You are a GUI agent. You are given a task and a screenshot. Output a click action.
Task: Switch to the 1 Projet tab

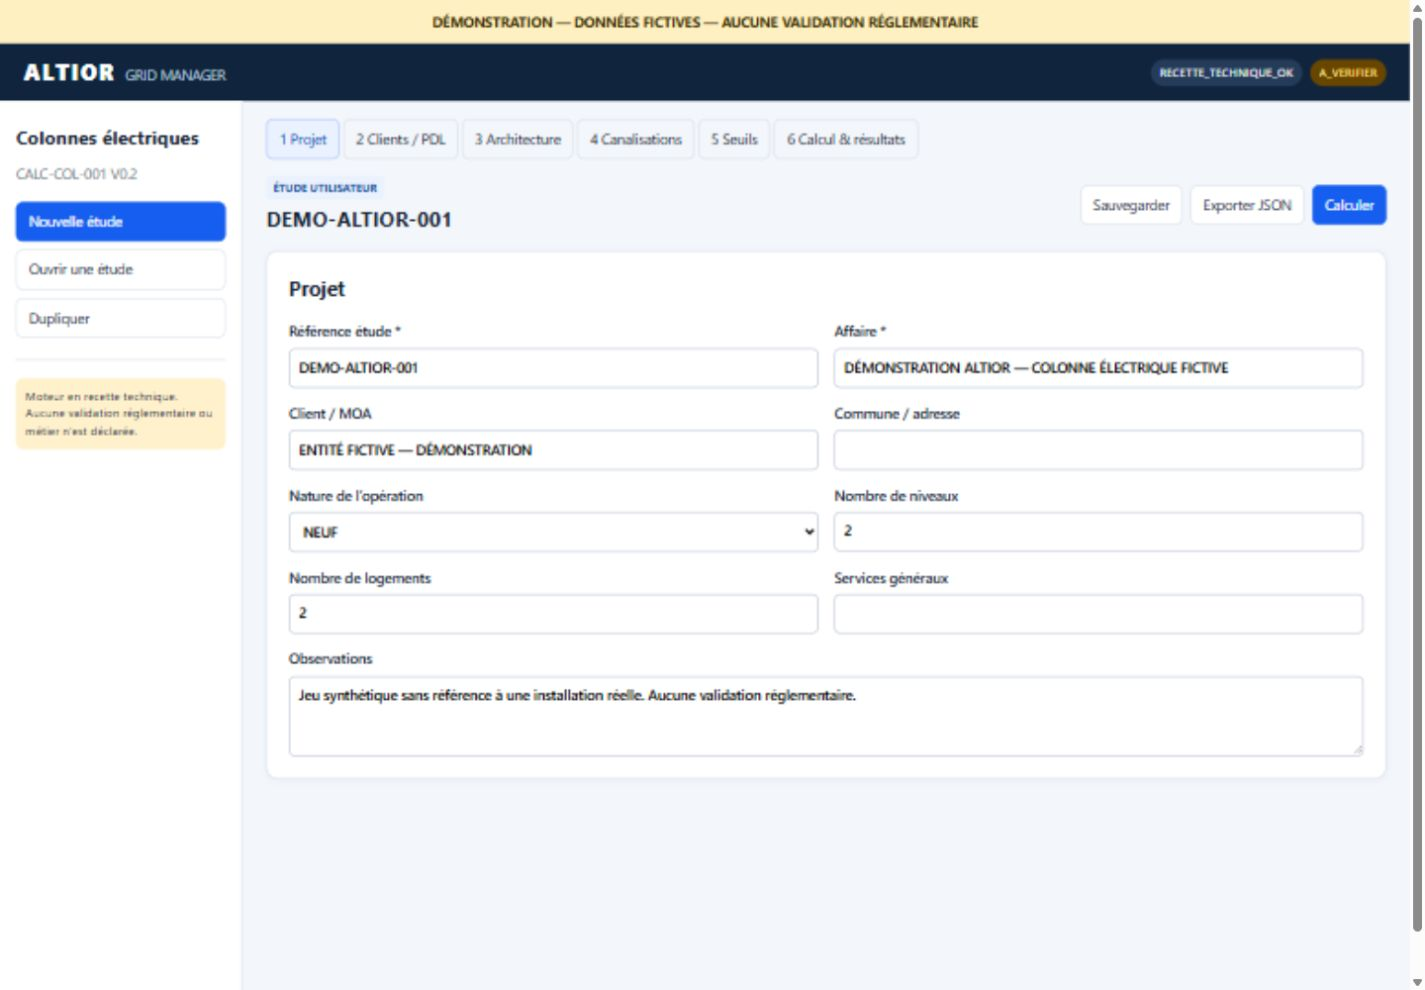[303, 139]
